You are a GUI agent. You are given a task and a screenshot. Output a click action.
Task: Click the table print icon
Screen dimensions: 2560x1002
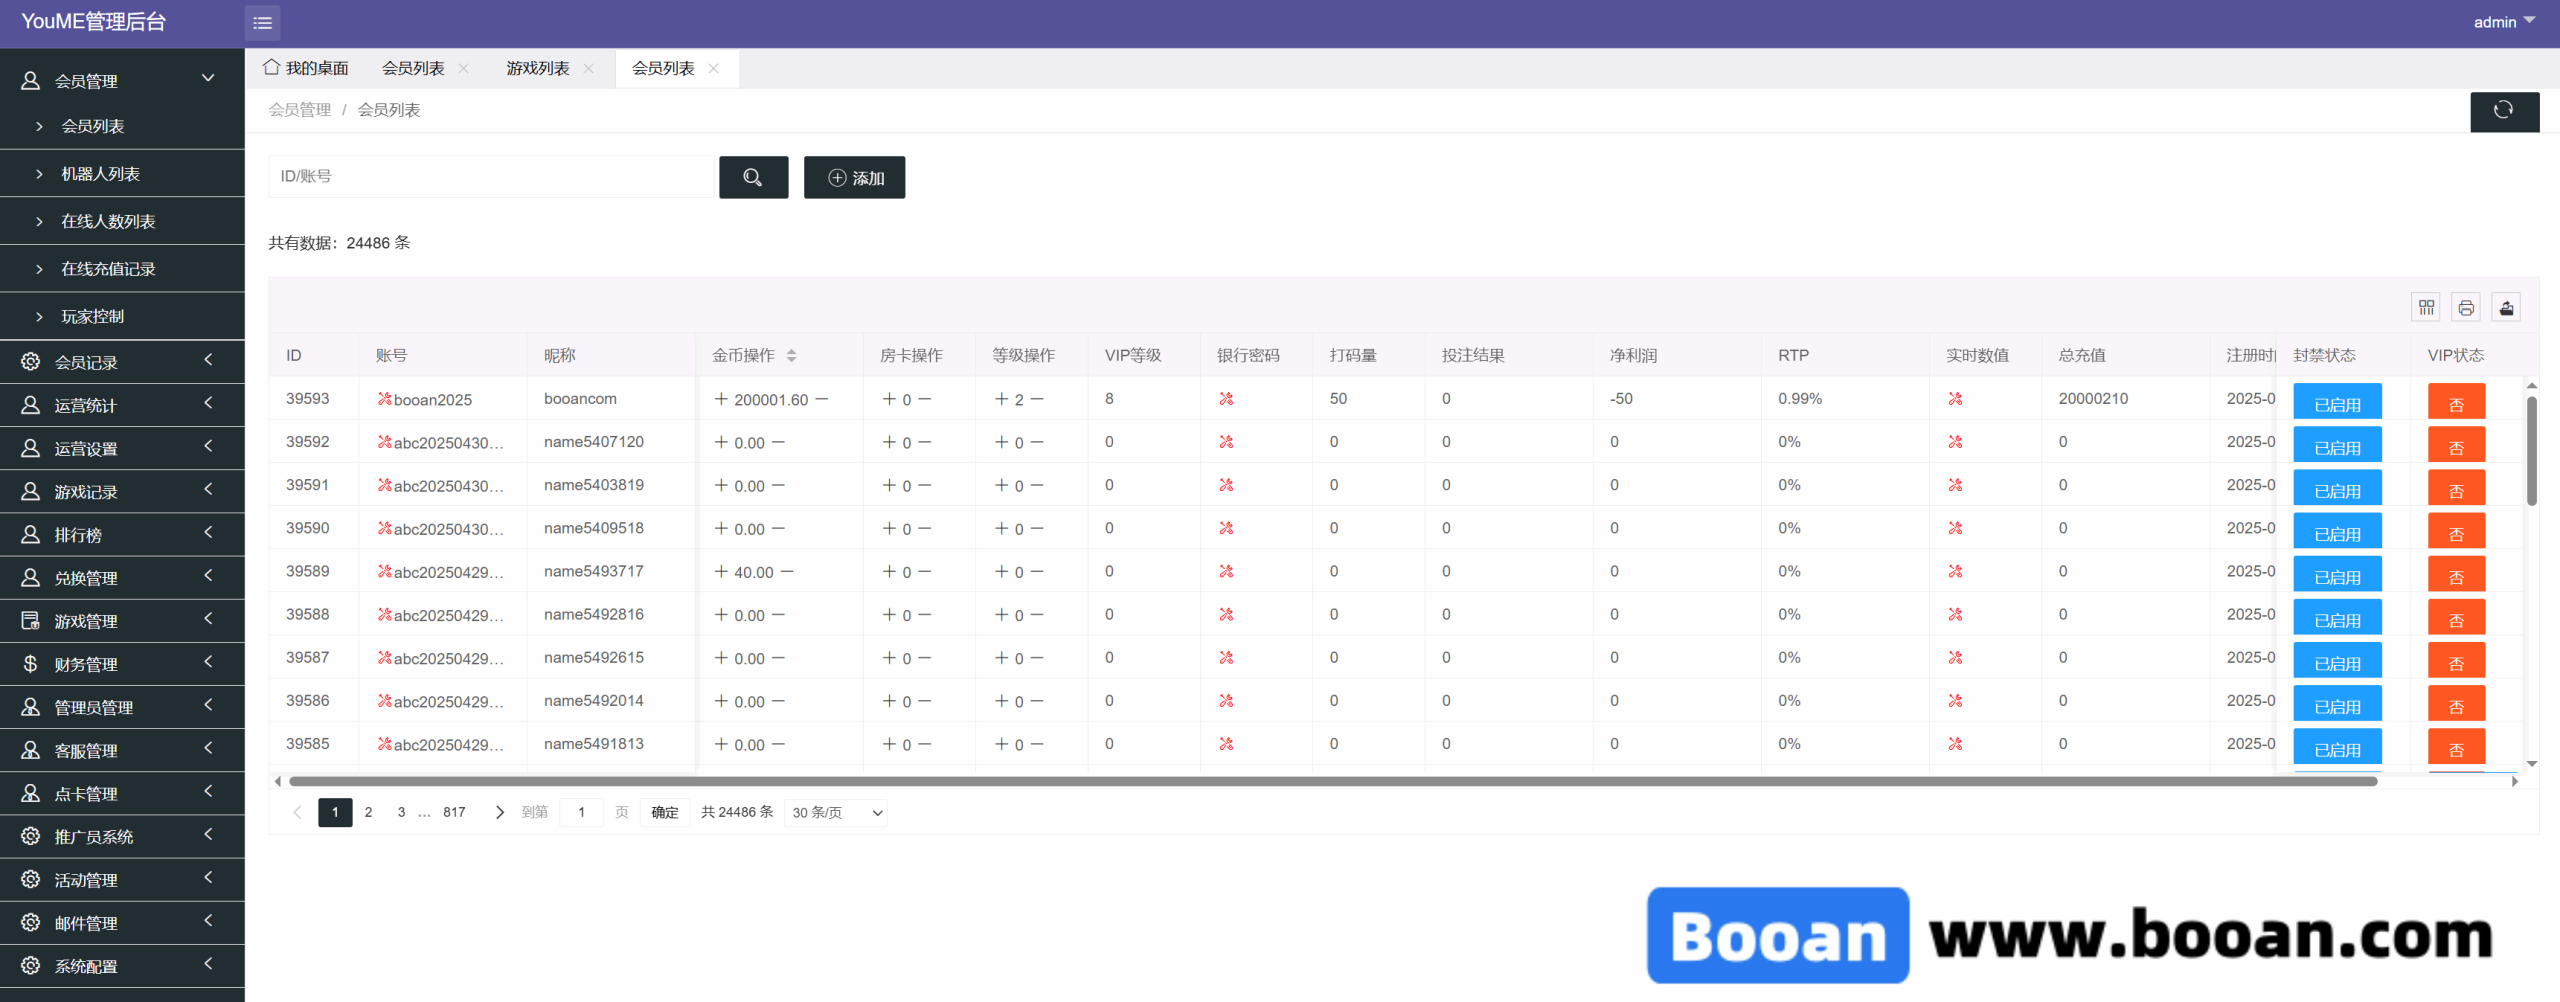[x=2466, y=308]
